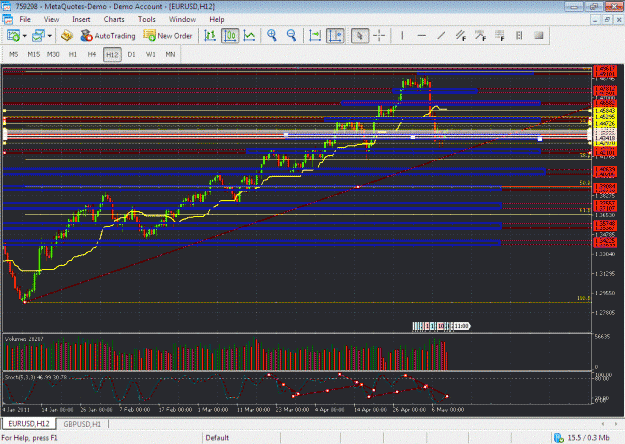Toggle the chart shift icon
This screenshot has height=444, width=625.
335,36
